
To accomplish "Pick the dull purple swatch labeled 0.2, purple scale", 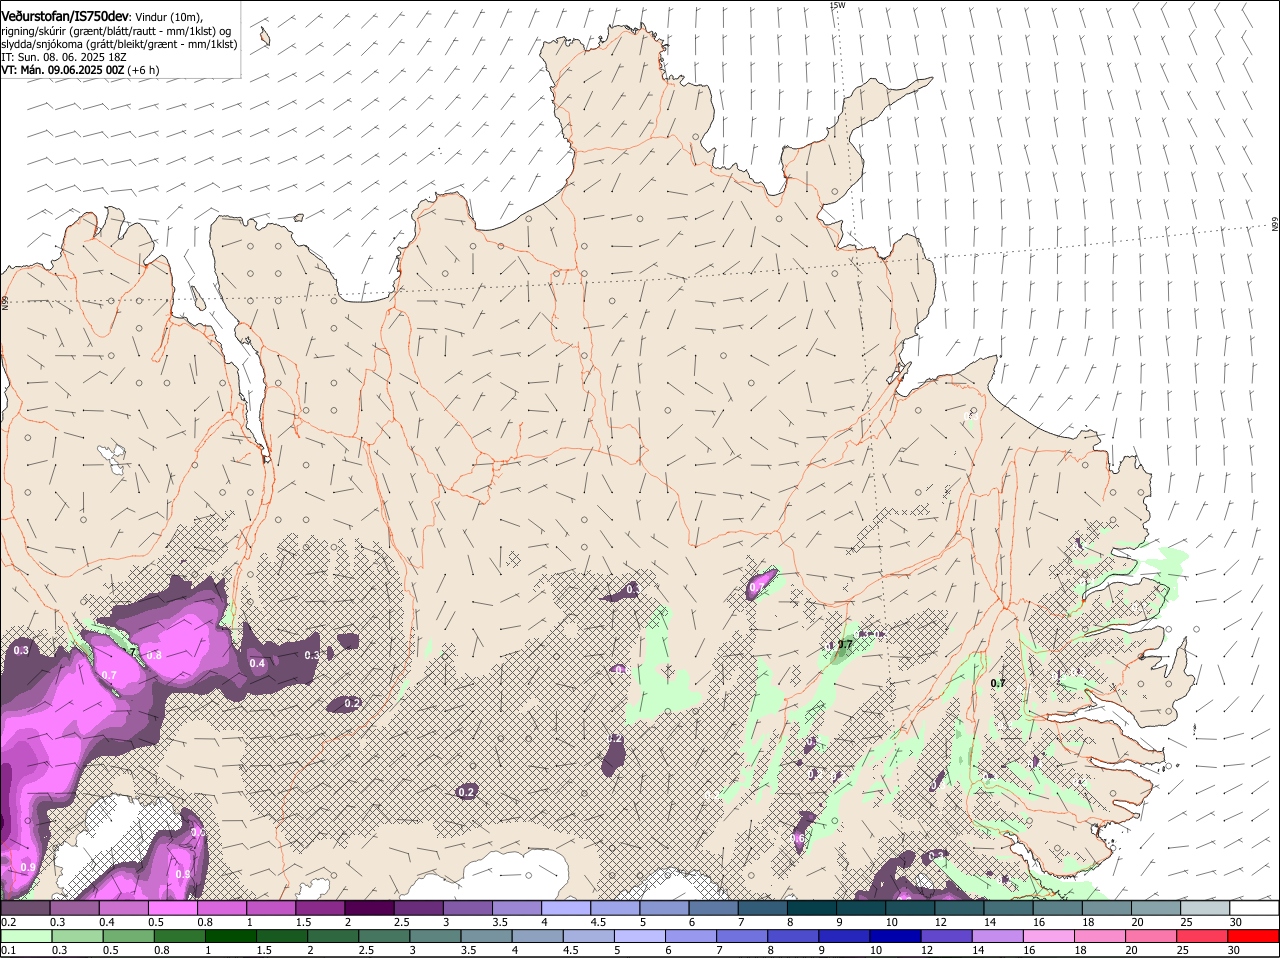I will point(26,908).
